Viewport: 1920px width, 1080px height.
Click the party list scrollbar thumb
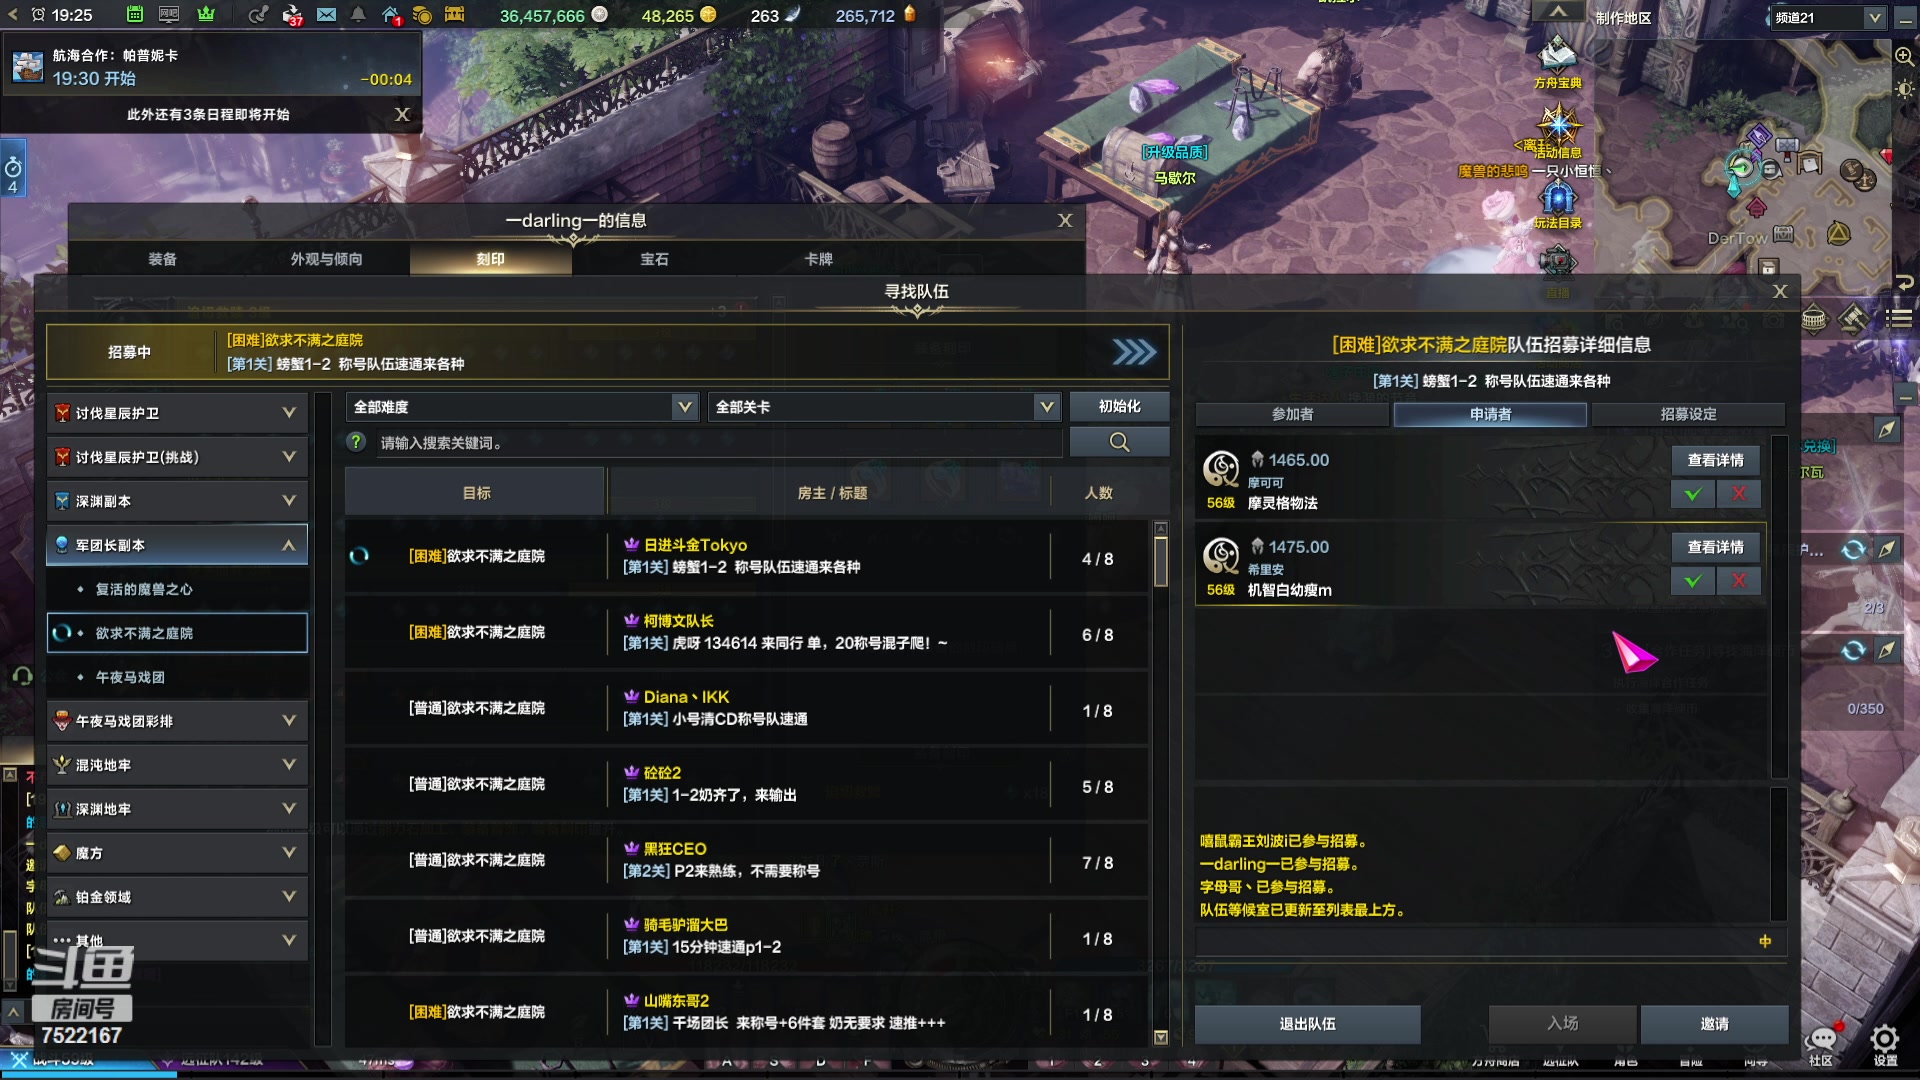pyautogui.click(x=1160, y=562)
